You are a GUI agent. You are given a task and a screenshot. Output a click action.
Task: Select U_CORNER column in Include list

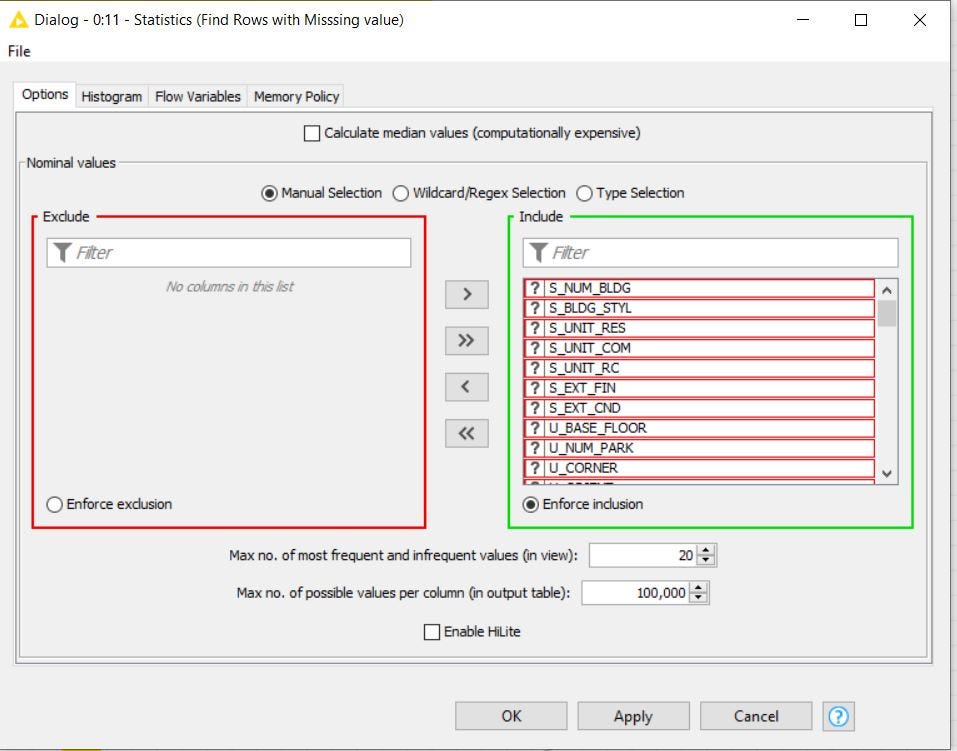[699, 468]
